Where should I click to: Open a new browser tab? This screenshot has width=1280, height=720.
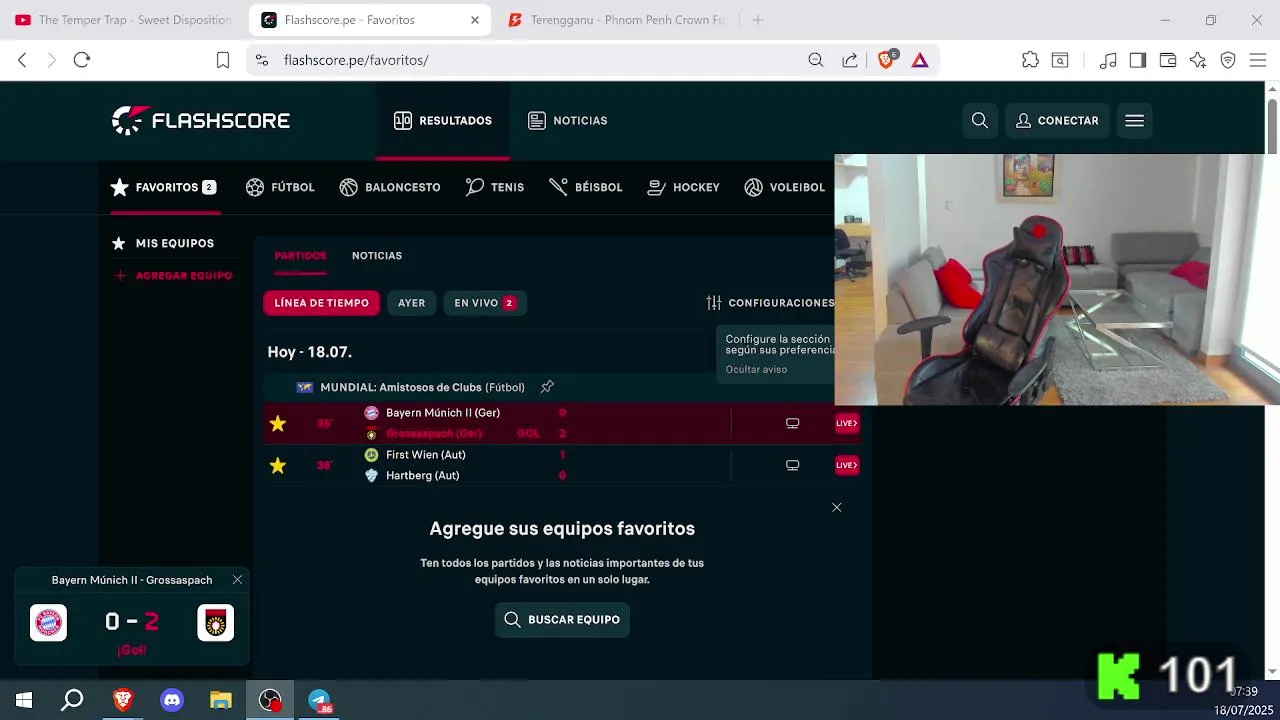point(758,20)
